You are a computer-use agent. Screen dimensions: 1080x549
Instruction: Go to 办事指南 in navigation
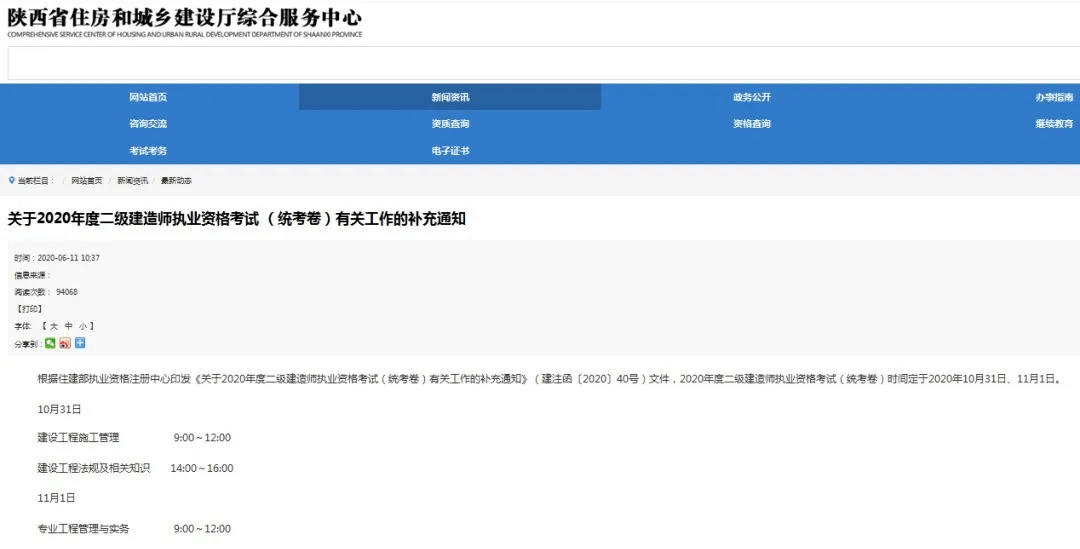click(1054, 97)
